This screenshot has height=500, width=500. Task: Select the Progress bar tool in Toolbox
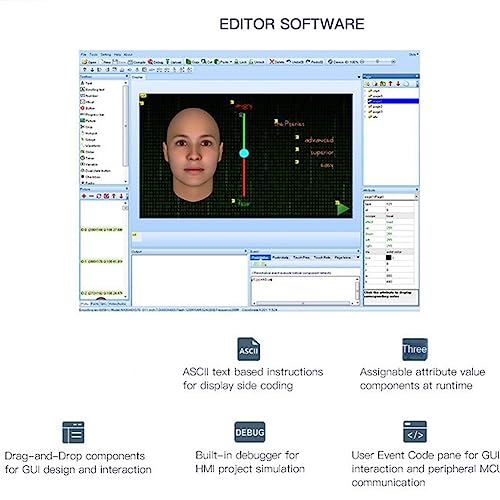pyautogui.click(x=92, y=115)
